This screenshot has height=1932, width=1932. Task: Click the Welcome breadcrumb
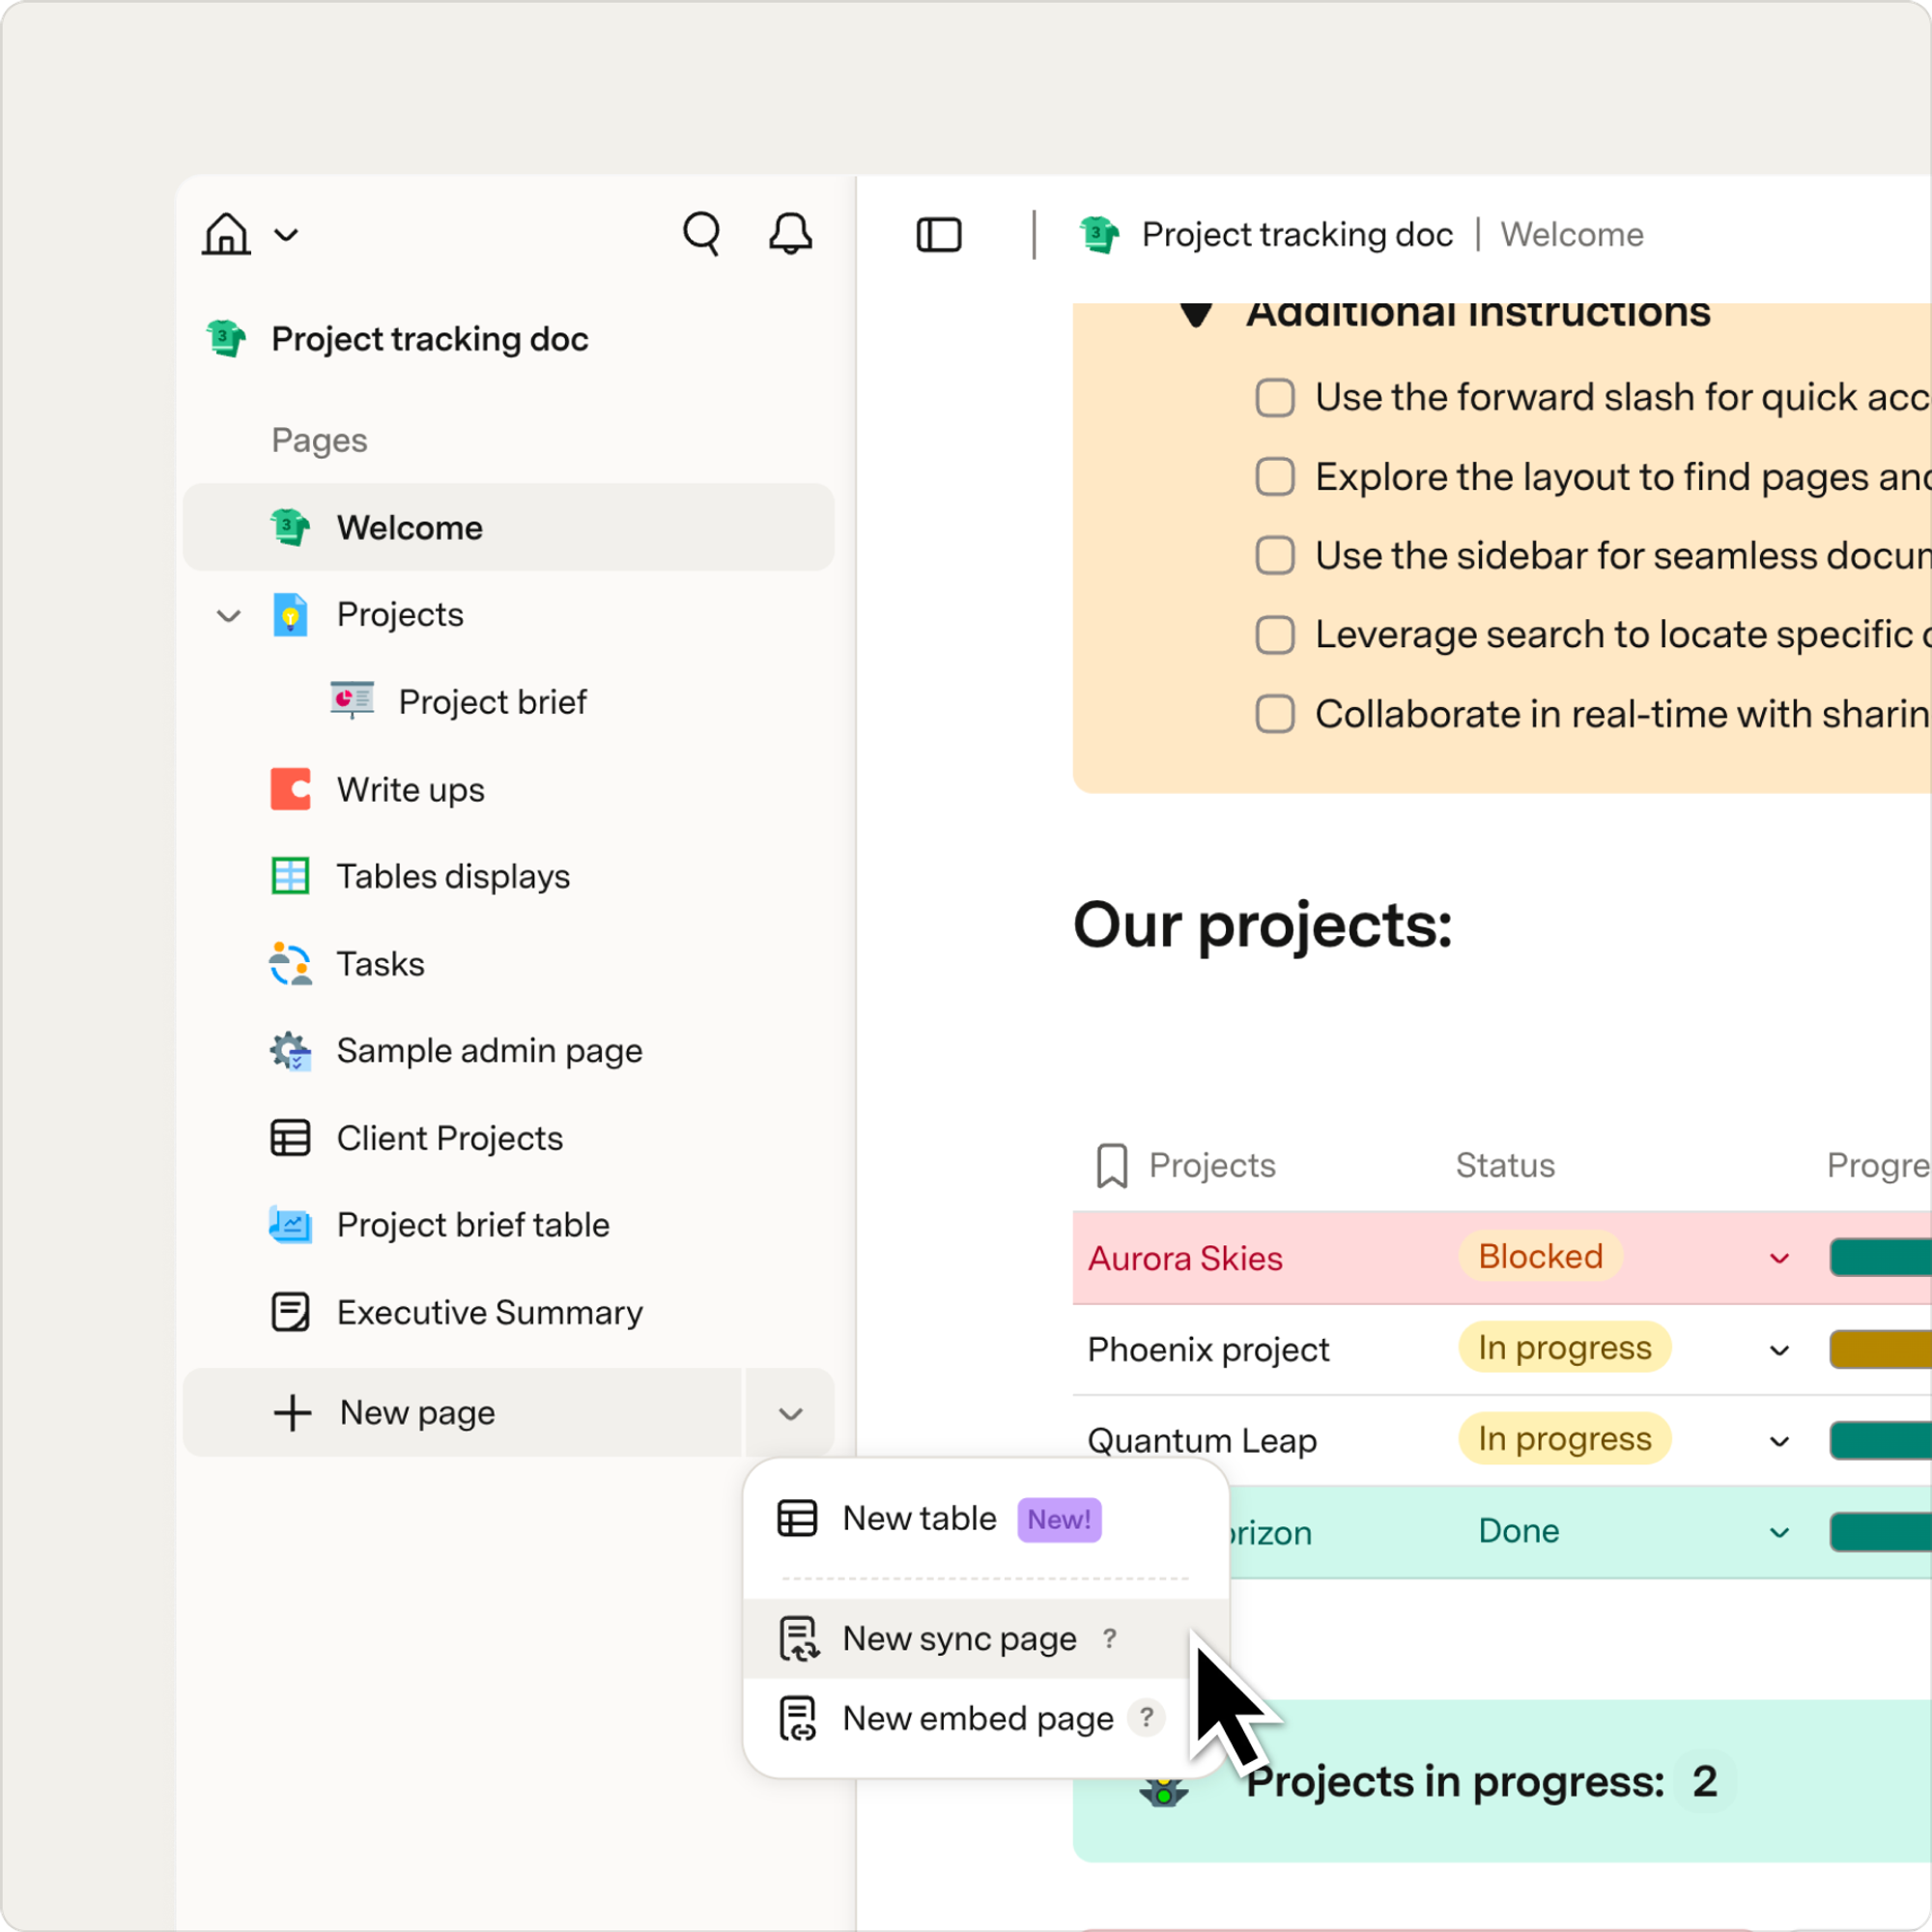[x=1572, y=235]
